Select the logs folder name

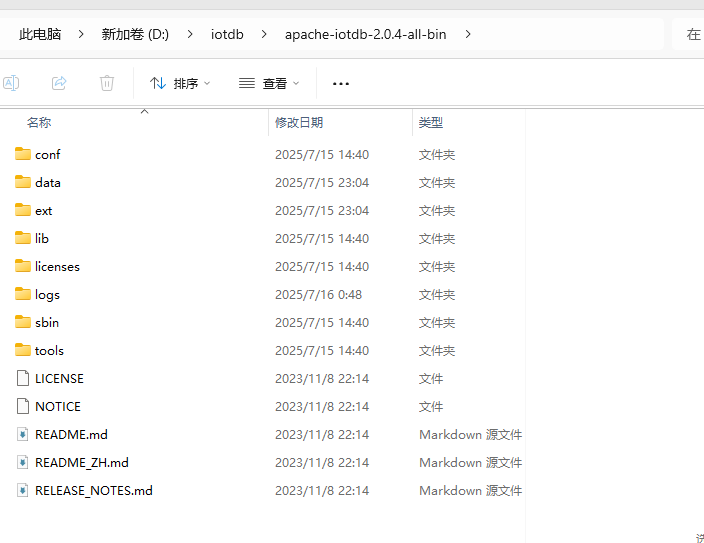point(48,295)
